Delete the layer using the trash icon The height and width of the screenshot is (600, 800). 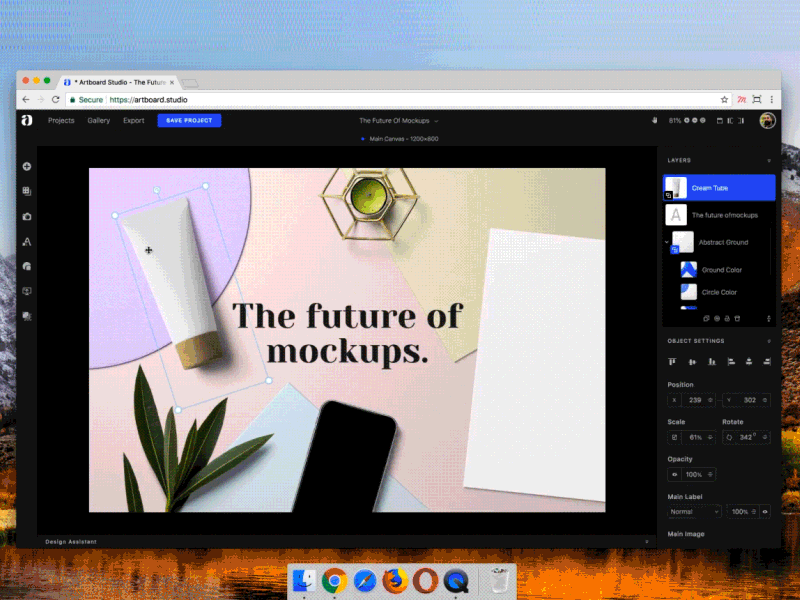click(737, 318)
